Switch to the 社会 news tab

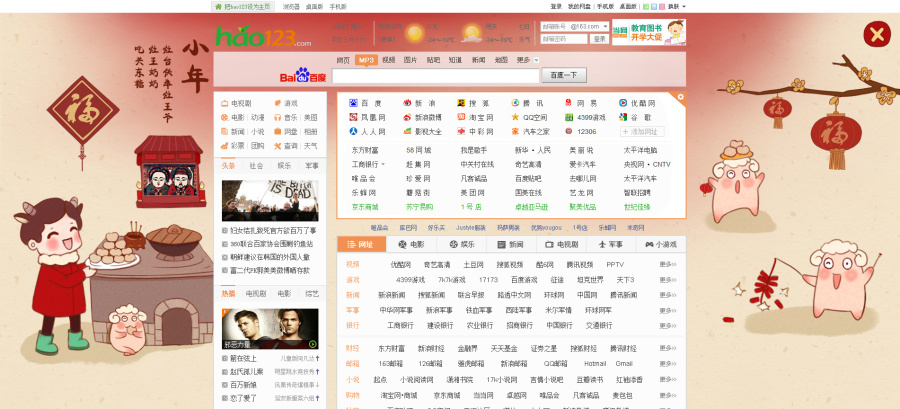pos(257,166)
